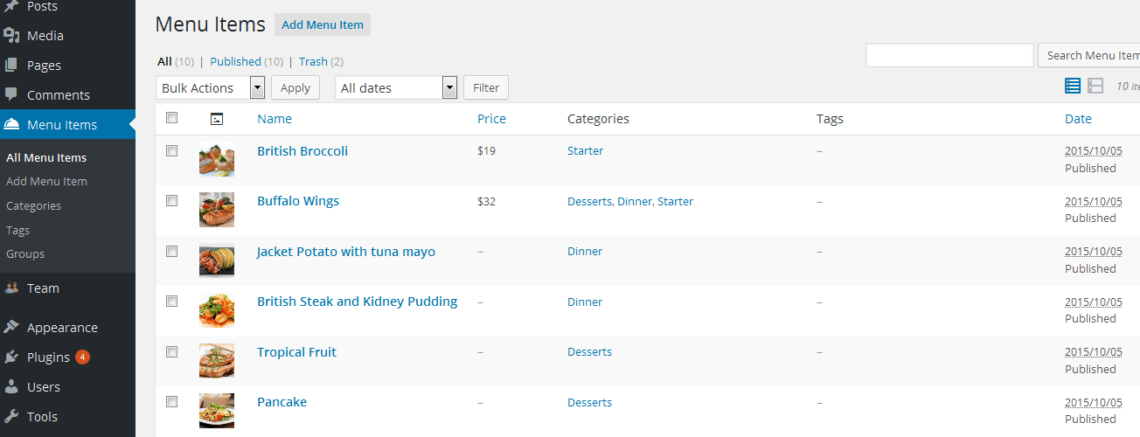Switch to excerpt view icon
Viewport: 1140px width, 437px height.
coord(1096,86)
